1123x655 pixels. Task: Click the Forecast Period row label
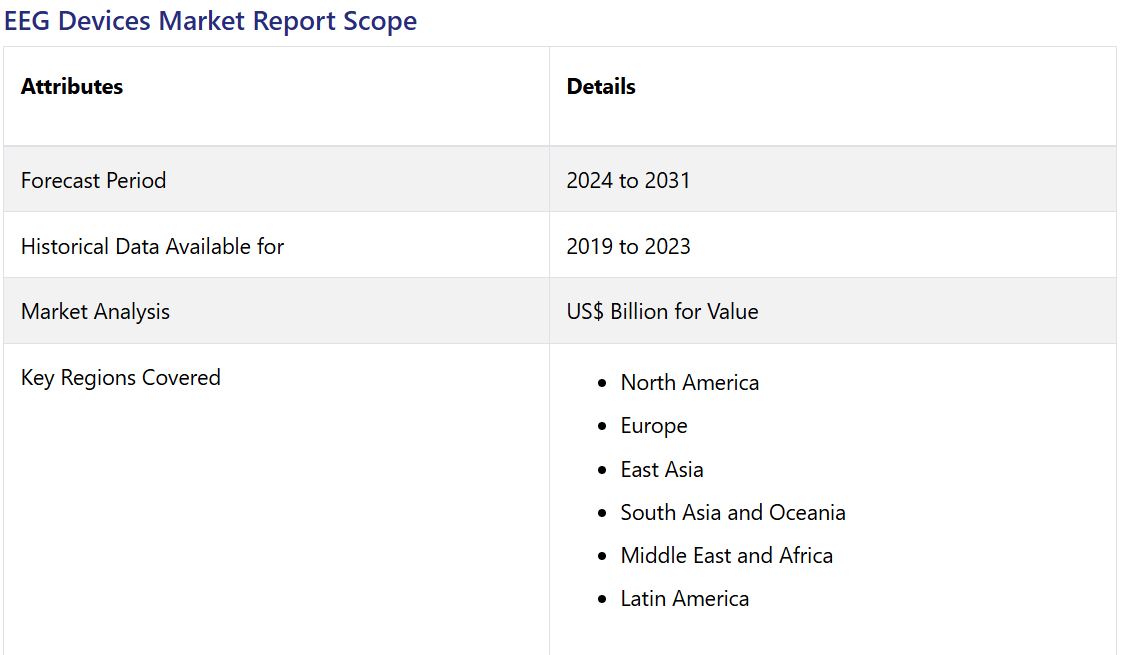[93, 181]
